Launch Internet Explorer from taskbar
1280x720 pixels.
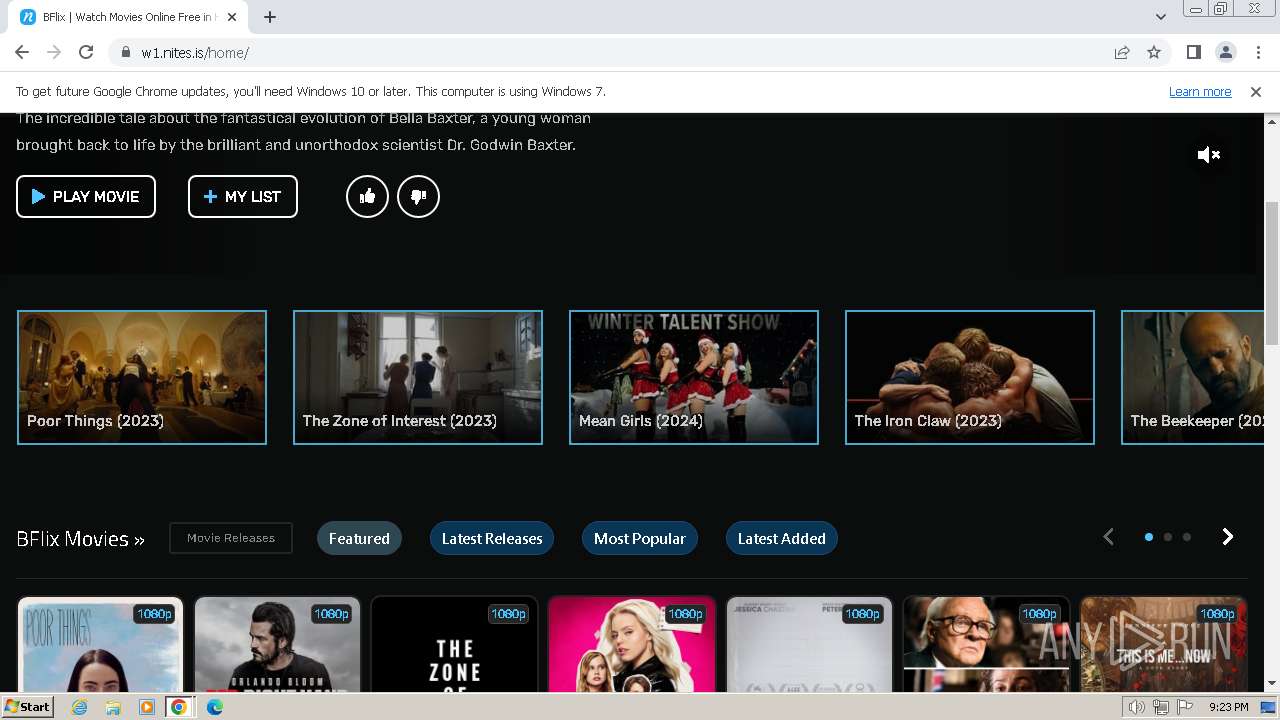click(80, 707)
